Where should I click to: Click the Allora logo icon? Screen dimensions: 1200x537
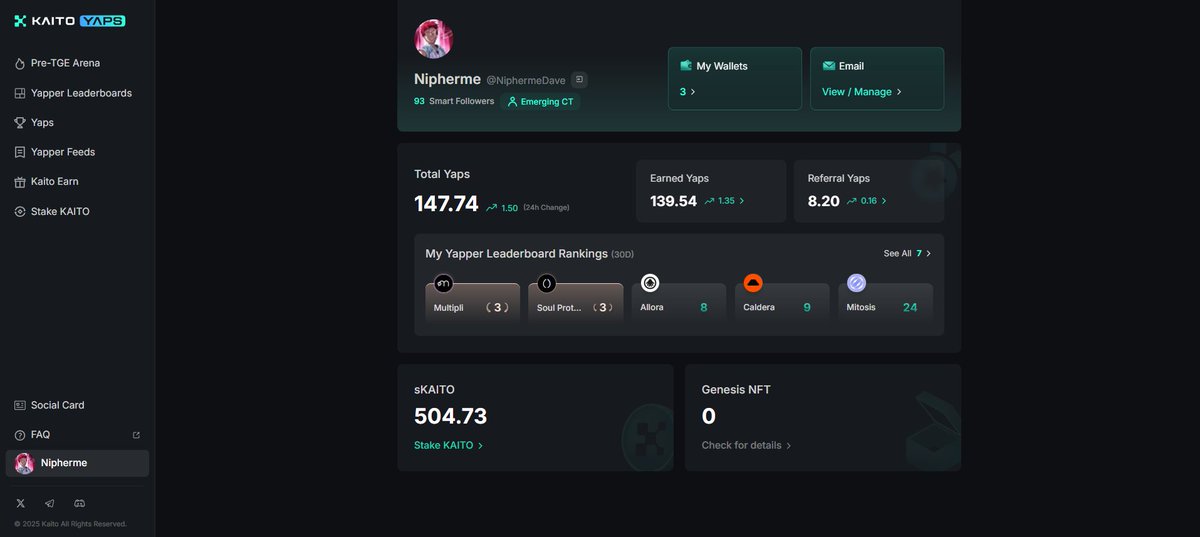(x=650, y=283)
